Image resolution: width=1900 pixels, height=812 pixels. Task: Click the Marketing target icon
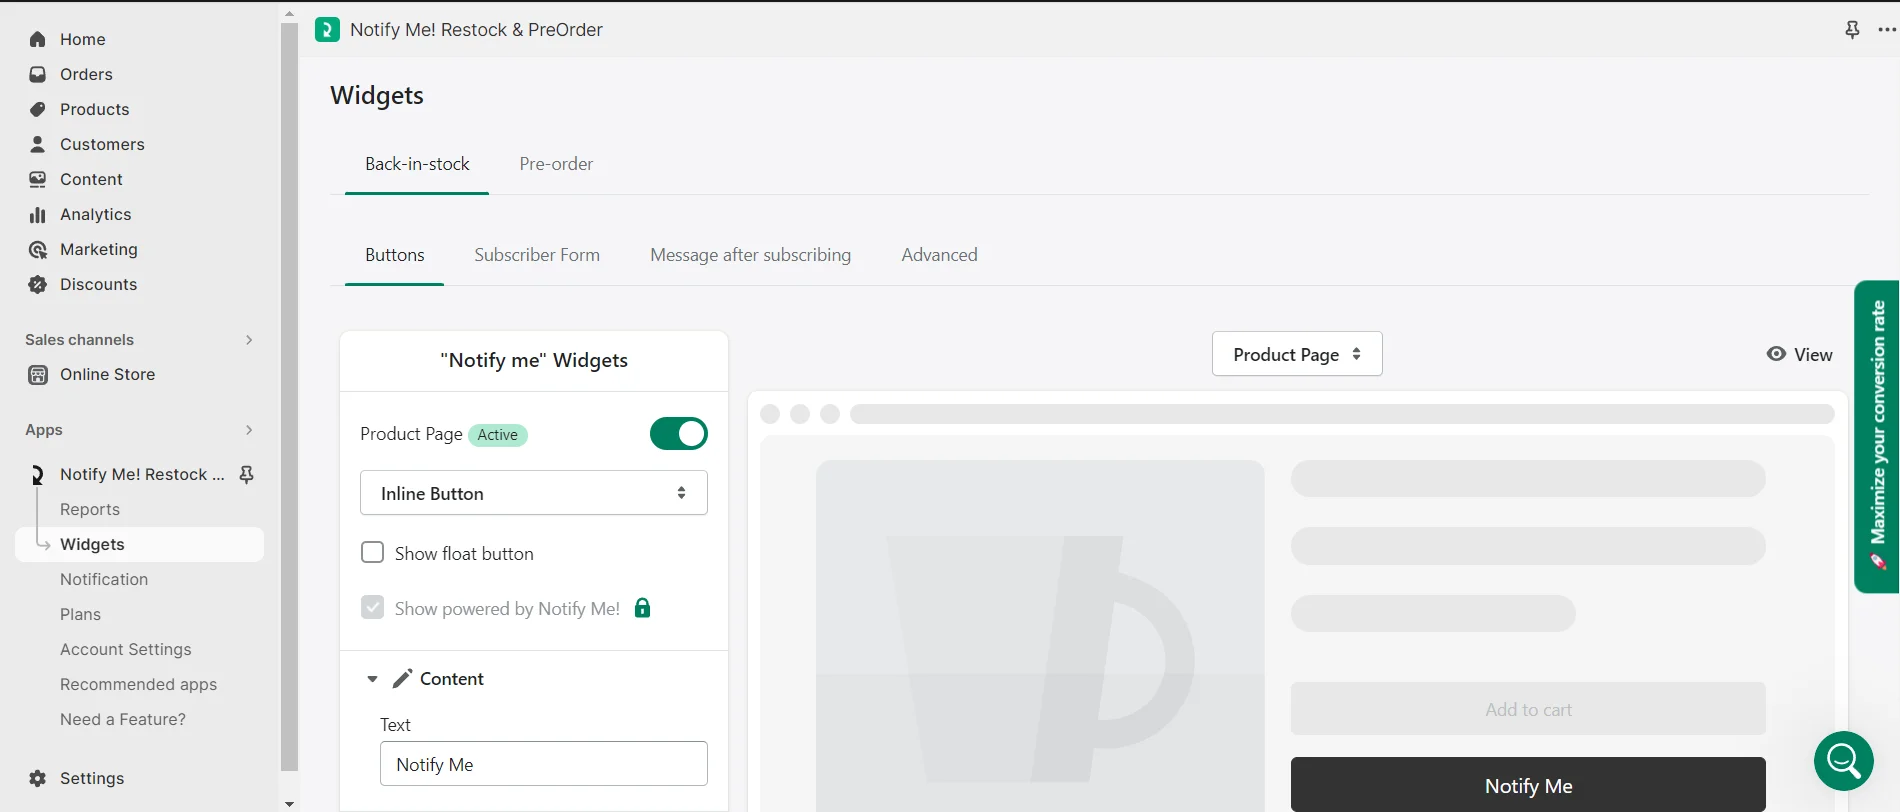(38, 249)
